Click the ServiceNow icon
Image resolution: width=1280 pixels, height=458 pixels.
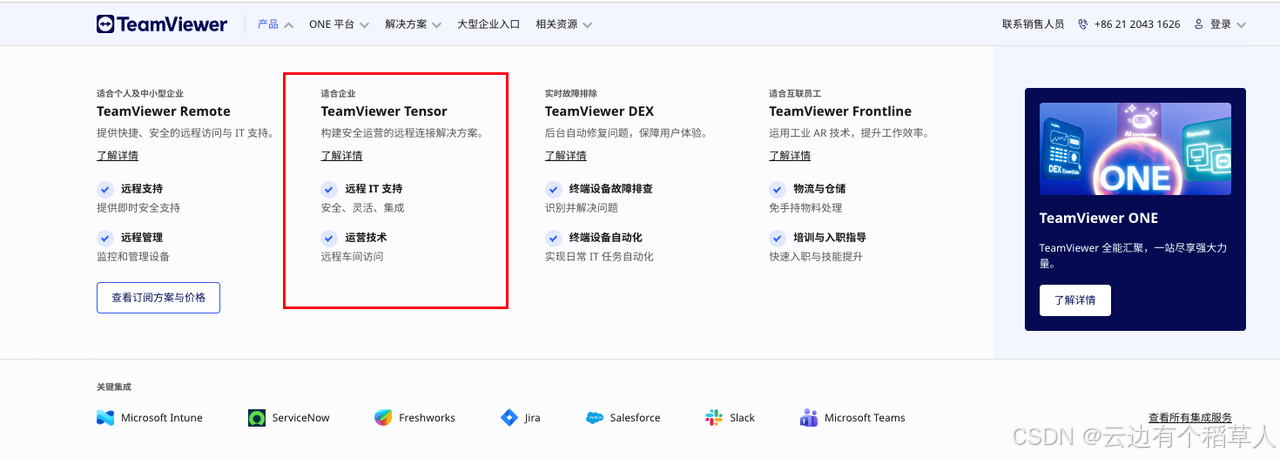(256, 418)
